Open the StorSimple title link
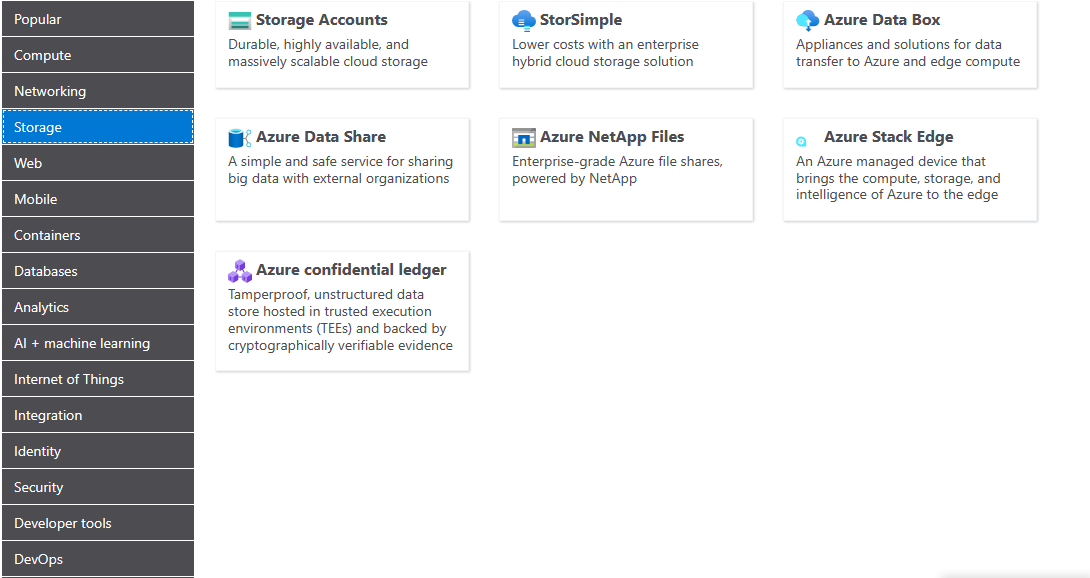 tap(580, 20)
